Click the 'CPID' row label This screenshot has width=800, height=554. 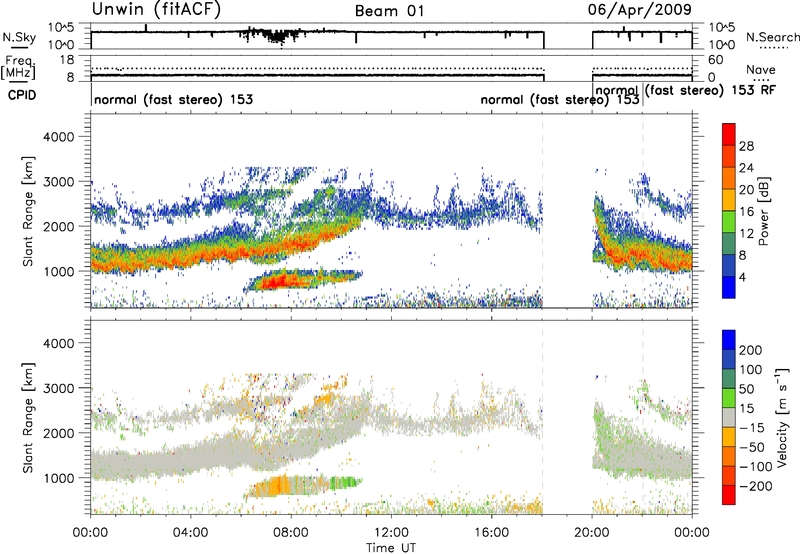[x=22, y=95]
